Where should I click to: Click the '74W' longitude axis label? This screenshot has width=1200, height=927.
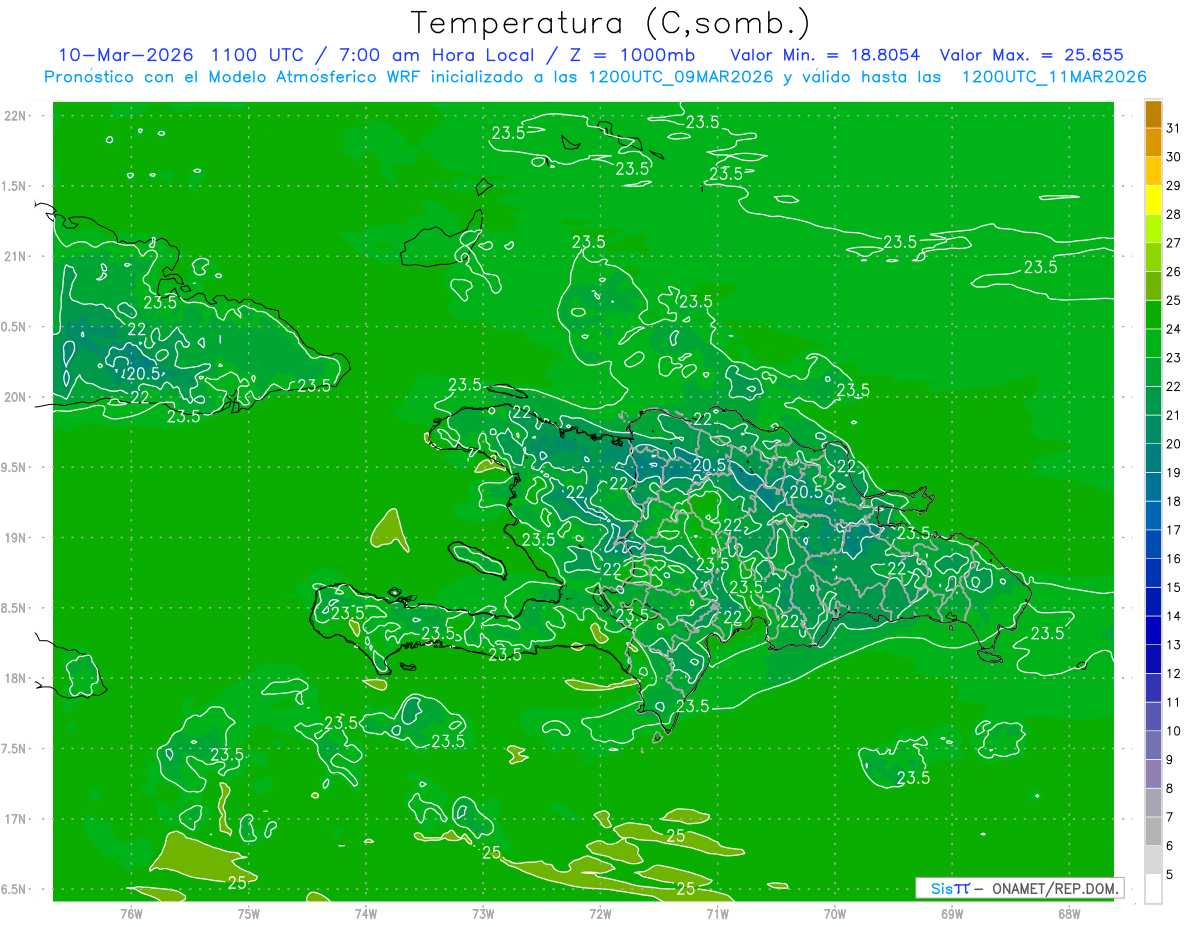[366, 913]
